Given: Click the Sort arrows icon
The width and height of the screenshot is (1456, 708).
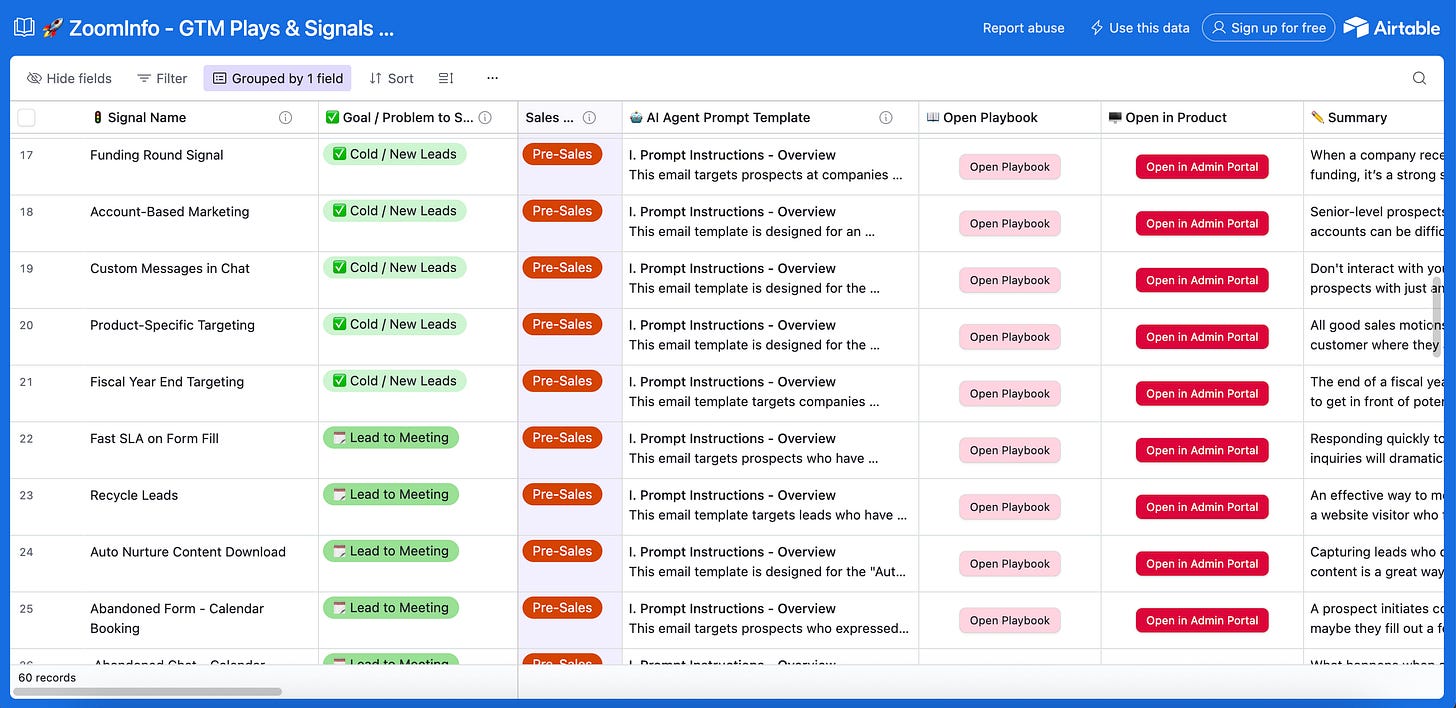Looking at the screenshot, I should [375, 78].
